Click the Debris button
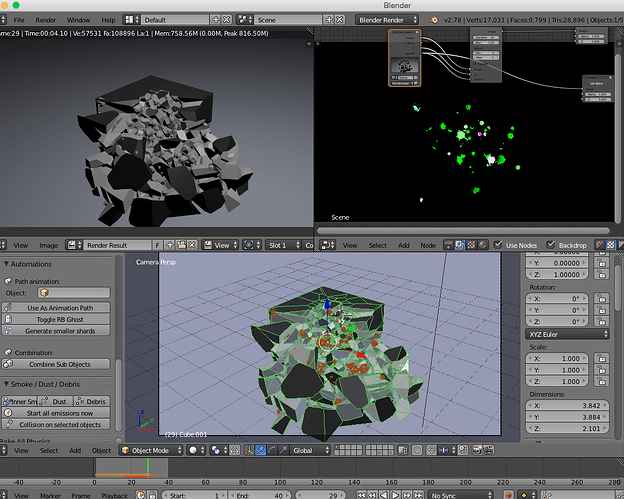 coord(92,402)
